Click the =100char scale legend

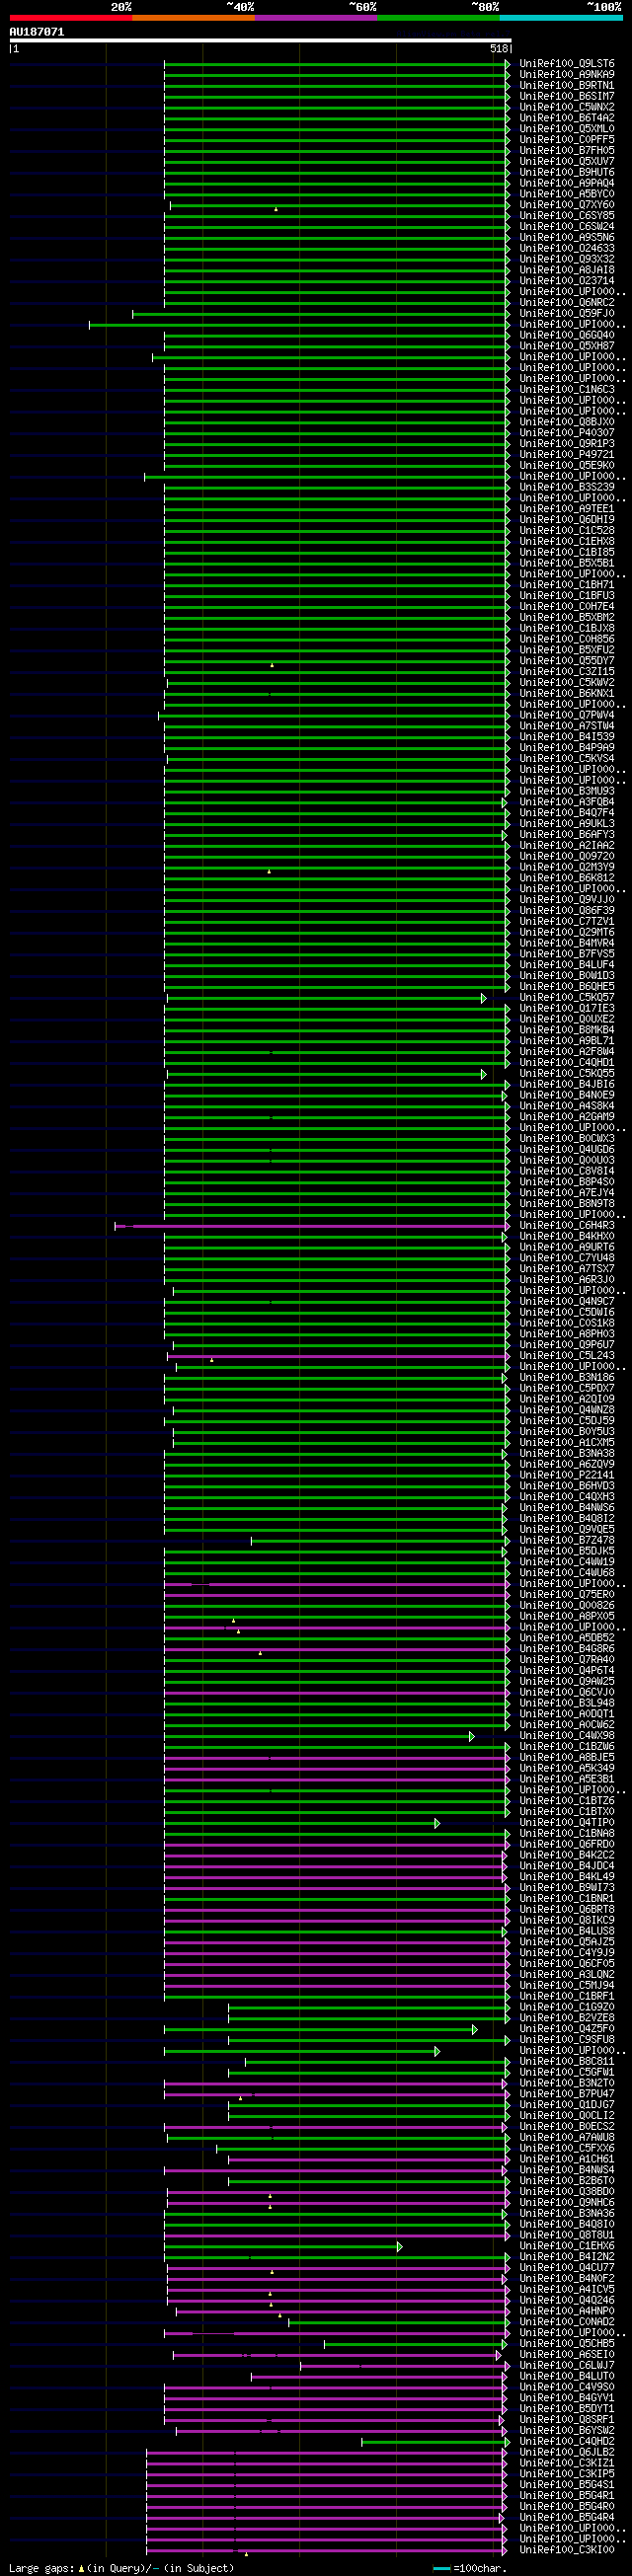pyautogui.click(x=469, y=2568)
